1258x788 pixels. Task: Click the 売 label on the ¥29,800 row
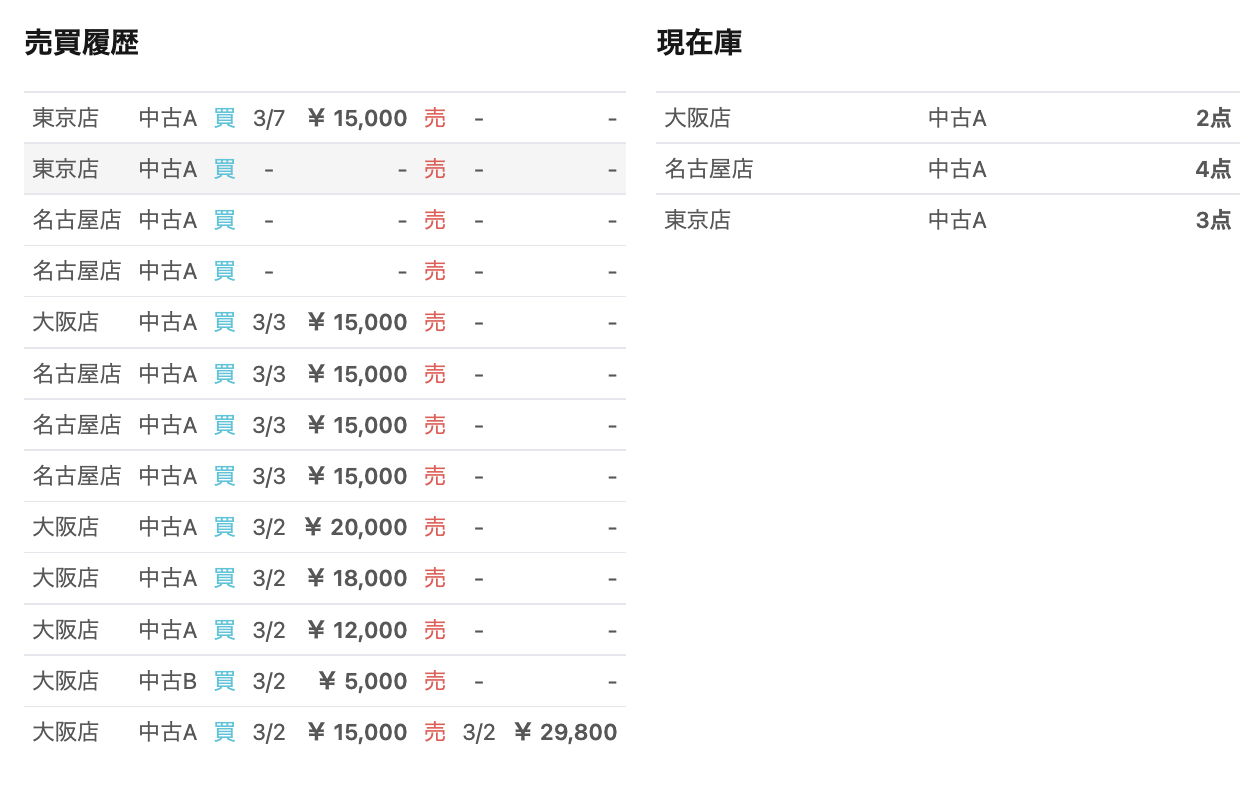click(x=434, y=732)
